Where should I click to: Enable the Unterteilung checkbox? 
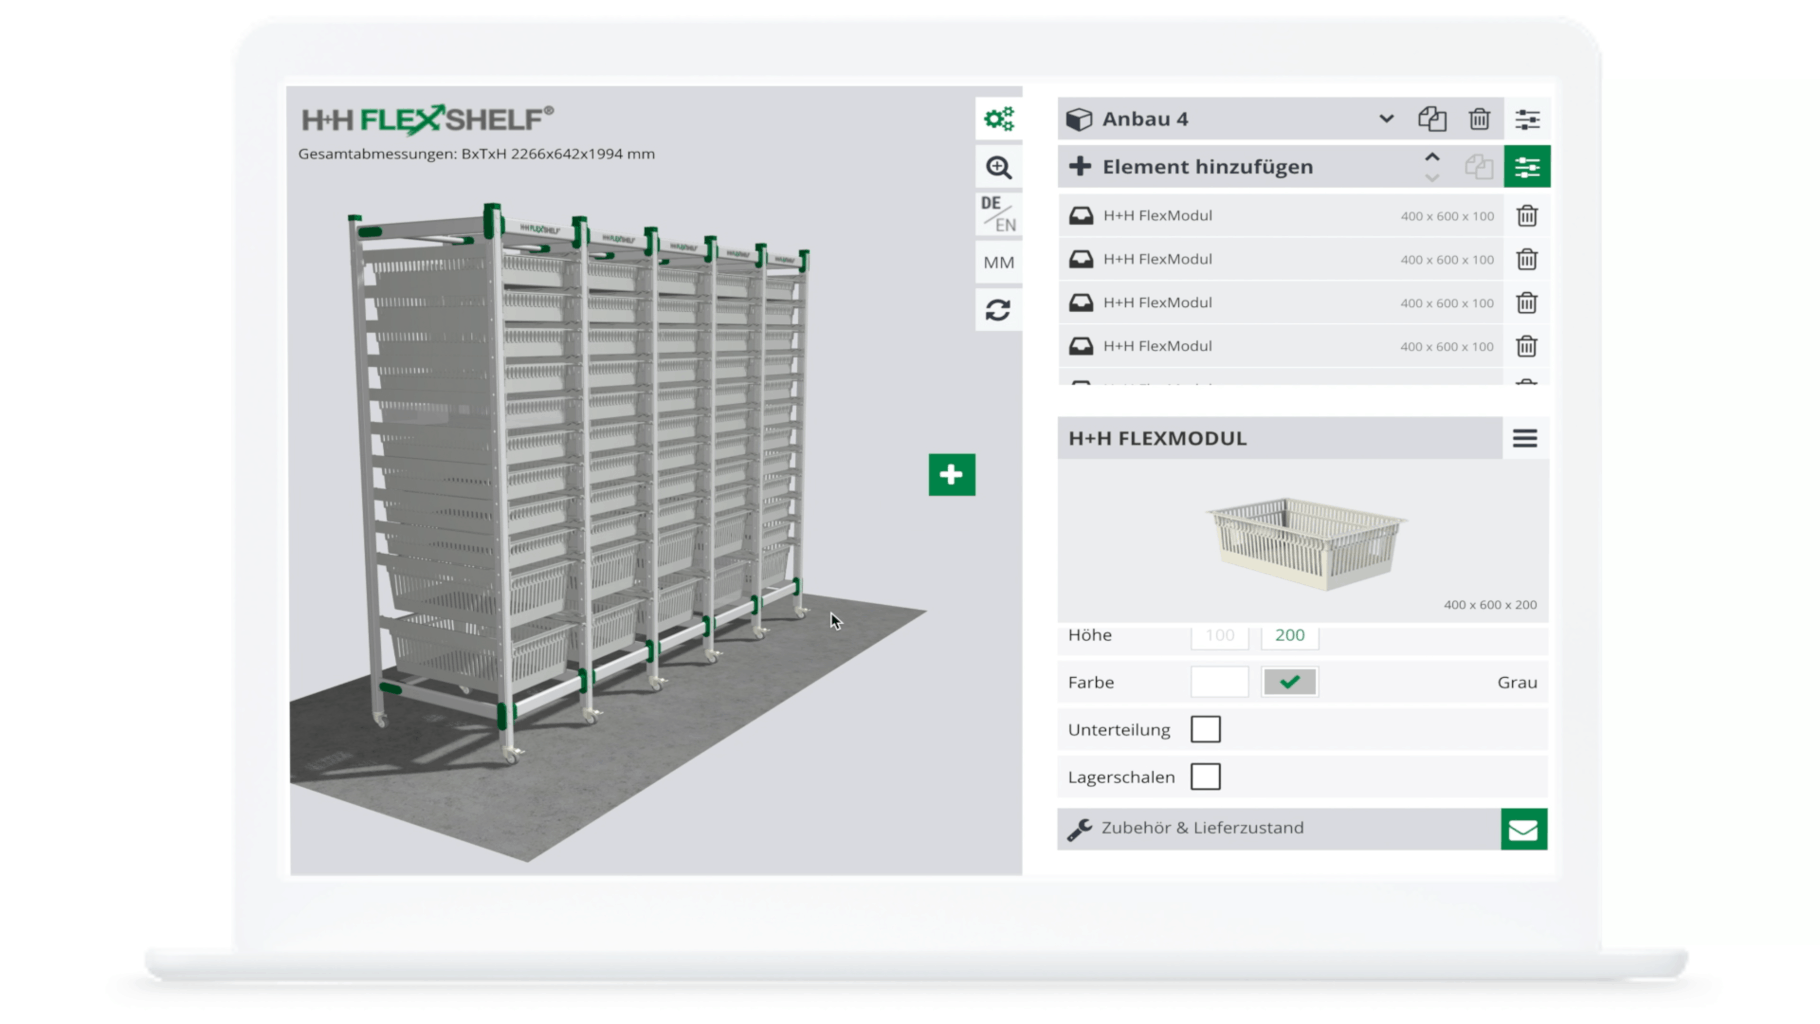1205,729
